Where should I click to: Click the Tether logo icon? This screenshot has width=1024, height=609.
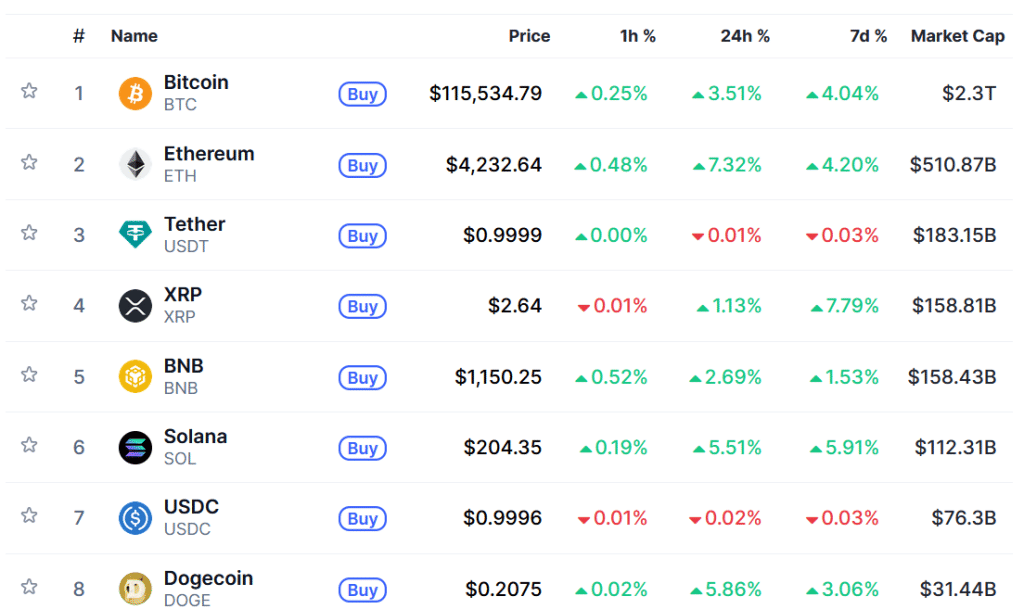coord(135,235)
